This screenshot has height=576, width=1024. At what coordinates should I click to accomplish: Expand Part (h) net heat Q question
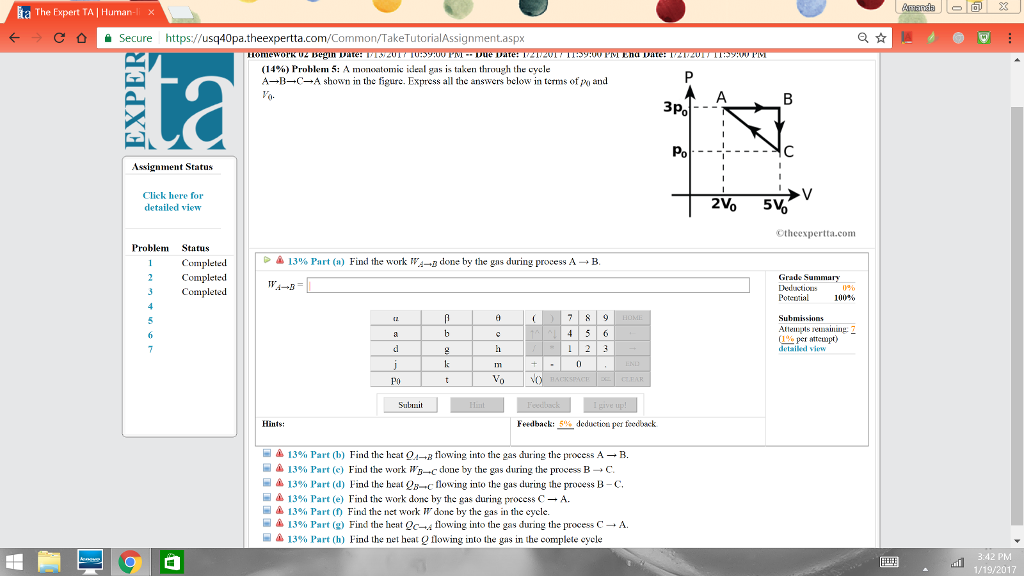(268, 539)
